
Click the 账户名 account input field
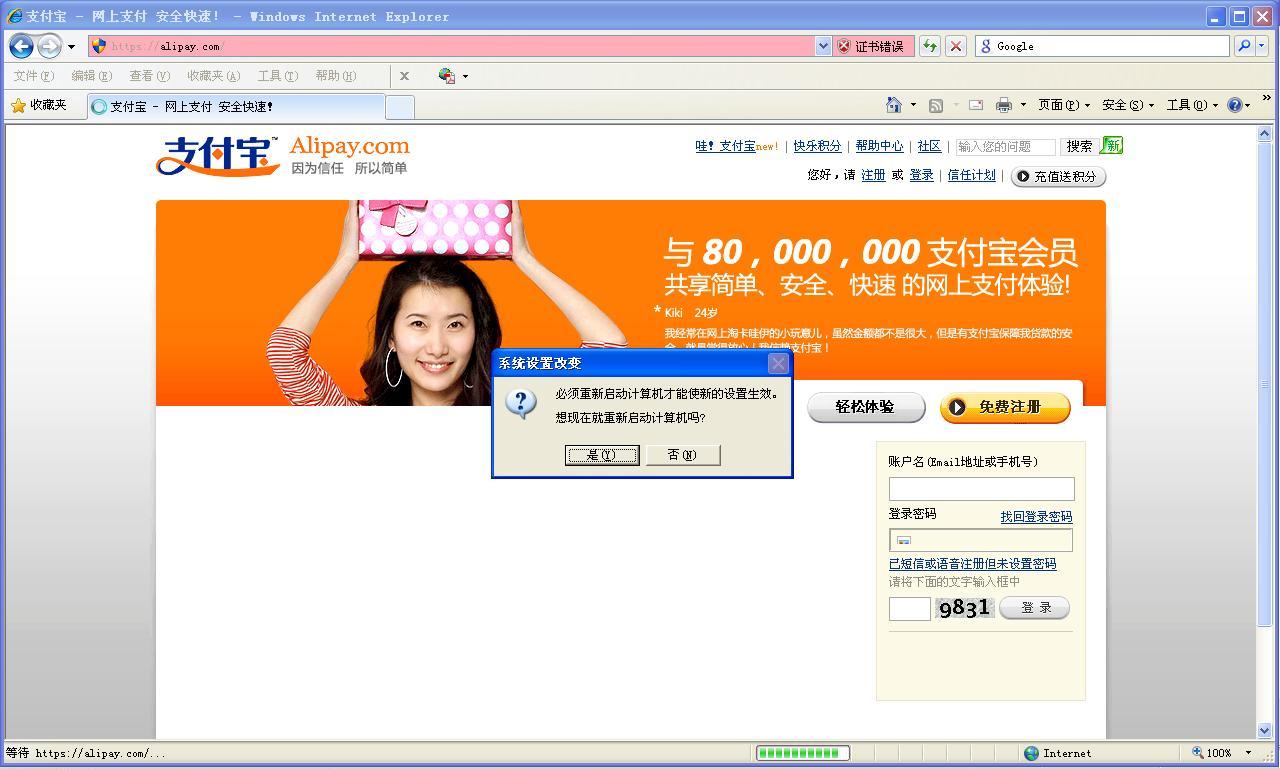981,488
